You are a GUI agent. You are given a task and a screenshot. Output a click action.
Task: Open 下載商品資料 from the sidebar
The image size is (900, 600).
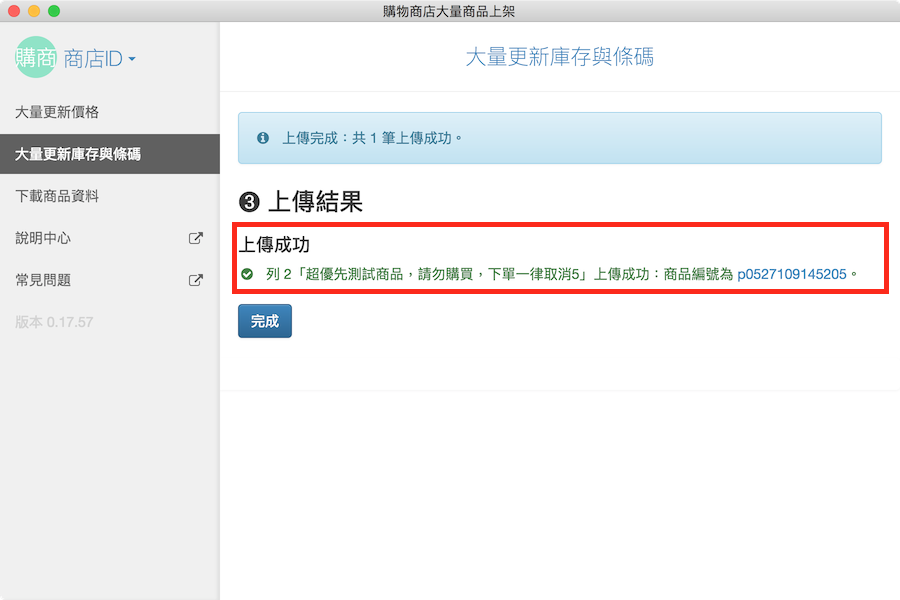click(x=57, y=196)
